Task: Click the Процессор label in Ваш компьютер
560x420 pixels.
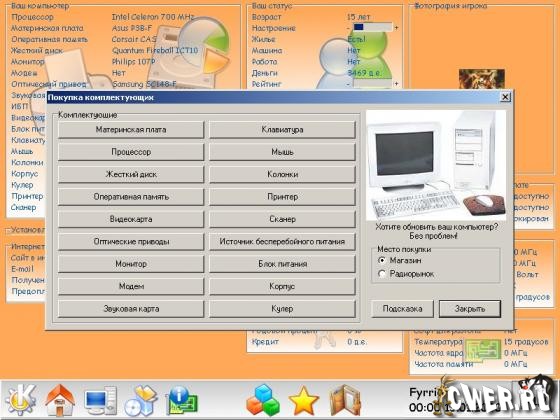Action: (32, 17)
